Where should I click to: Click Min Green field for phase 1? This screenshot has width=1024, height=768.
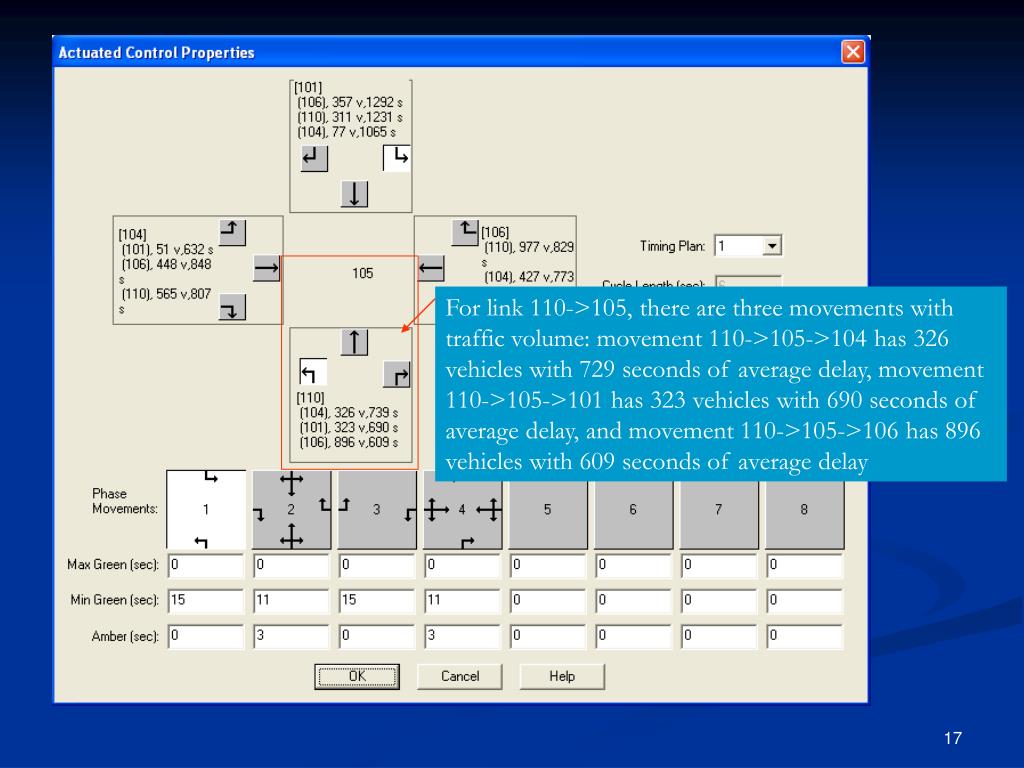(206, 601)
